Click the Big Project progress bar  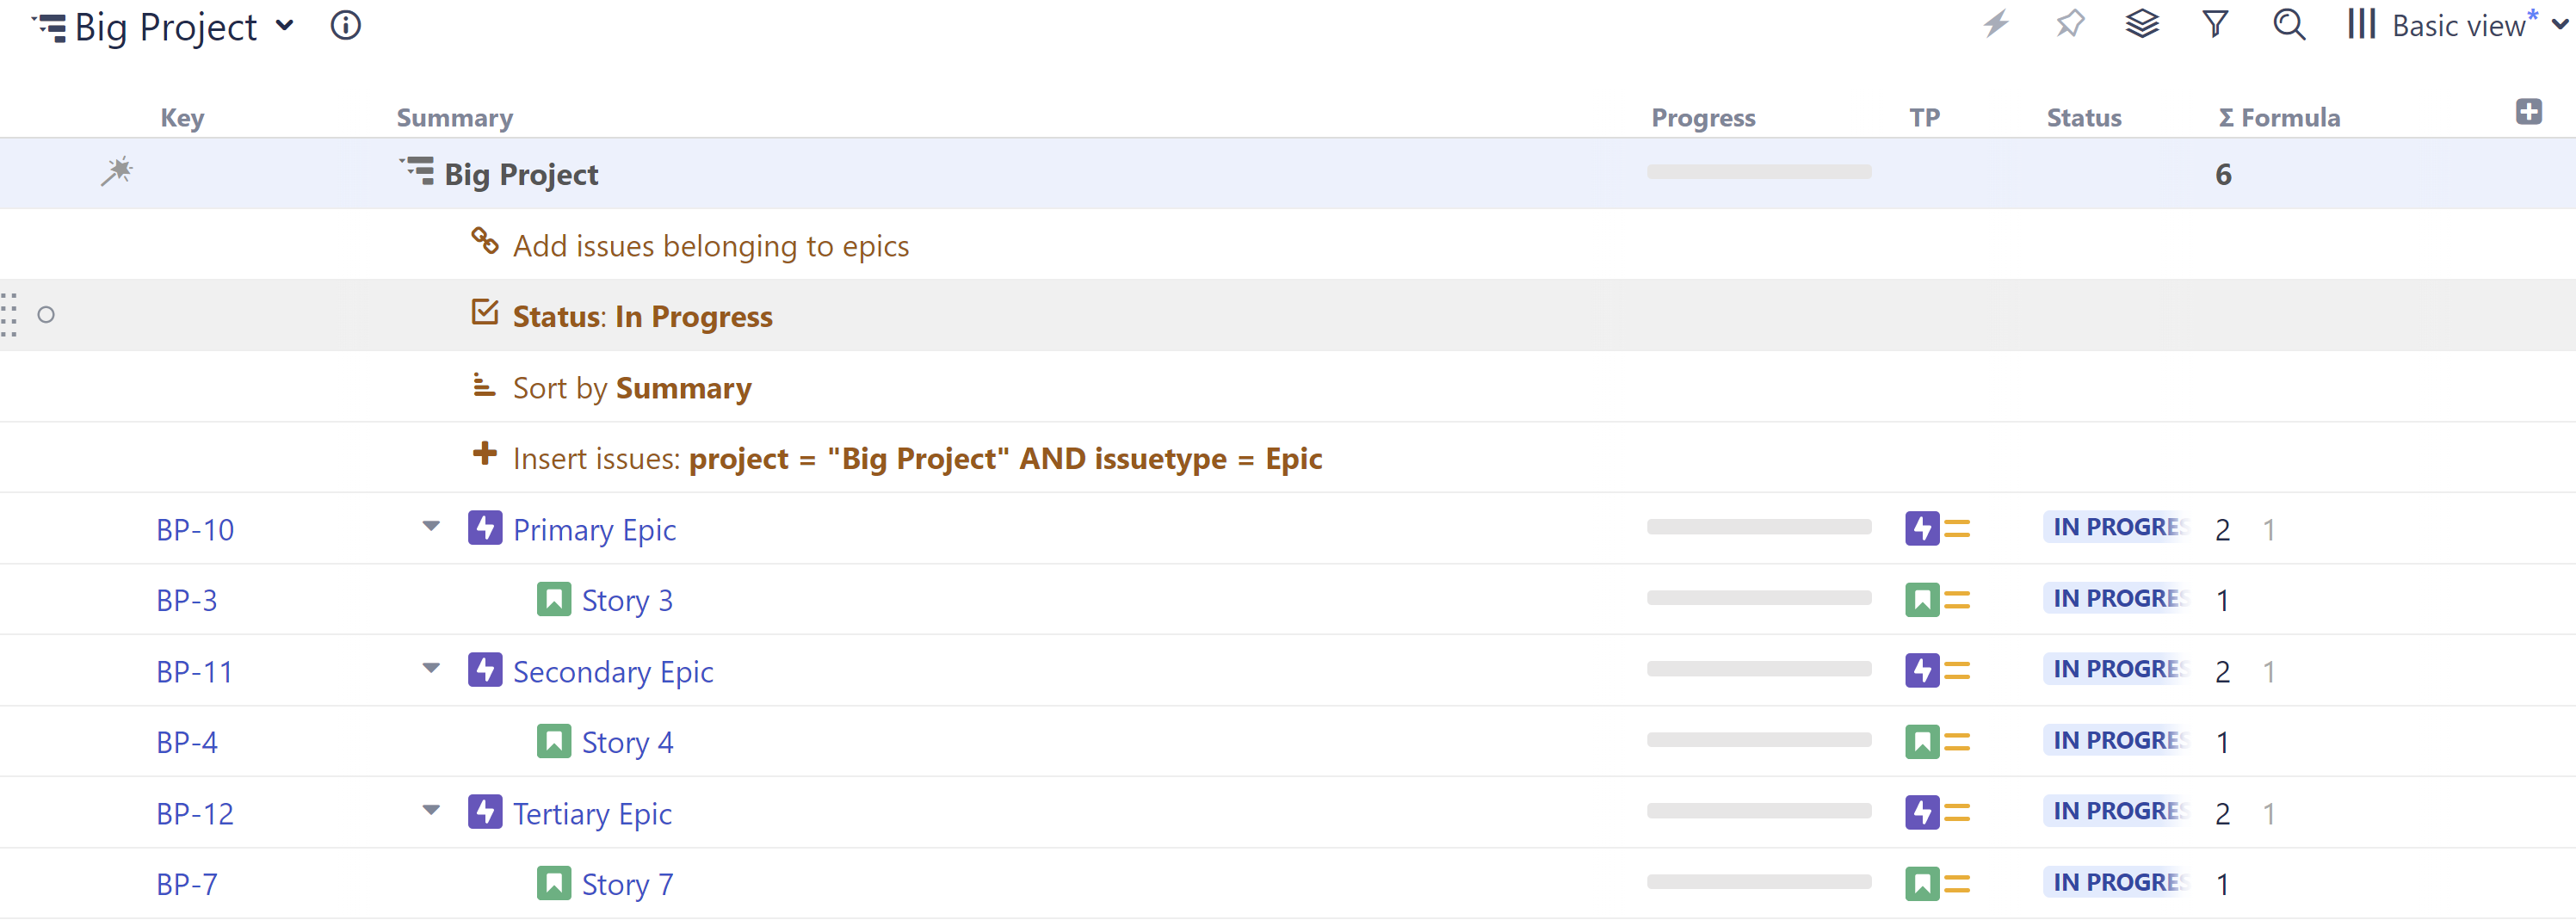click(1759, 172)
